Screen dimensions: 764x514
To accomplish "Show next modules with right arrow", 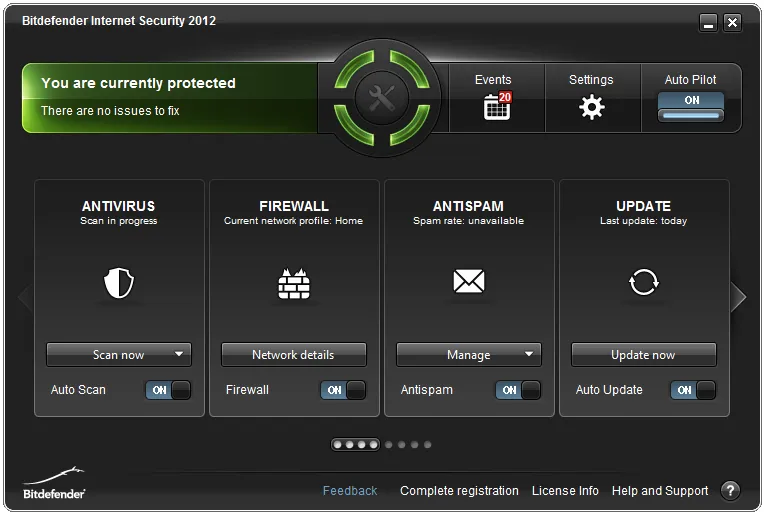I will point(739,297).
